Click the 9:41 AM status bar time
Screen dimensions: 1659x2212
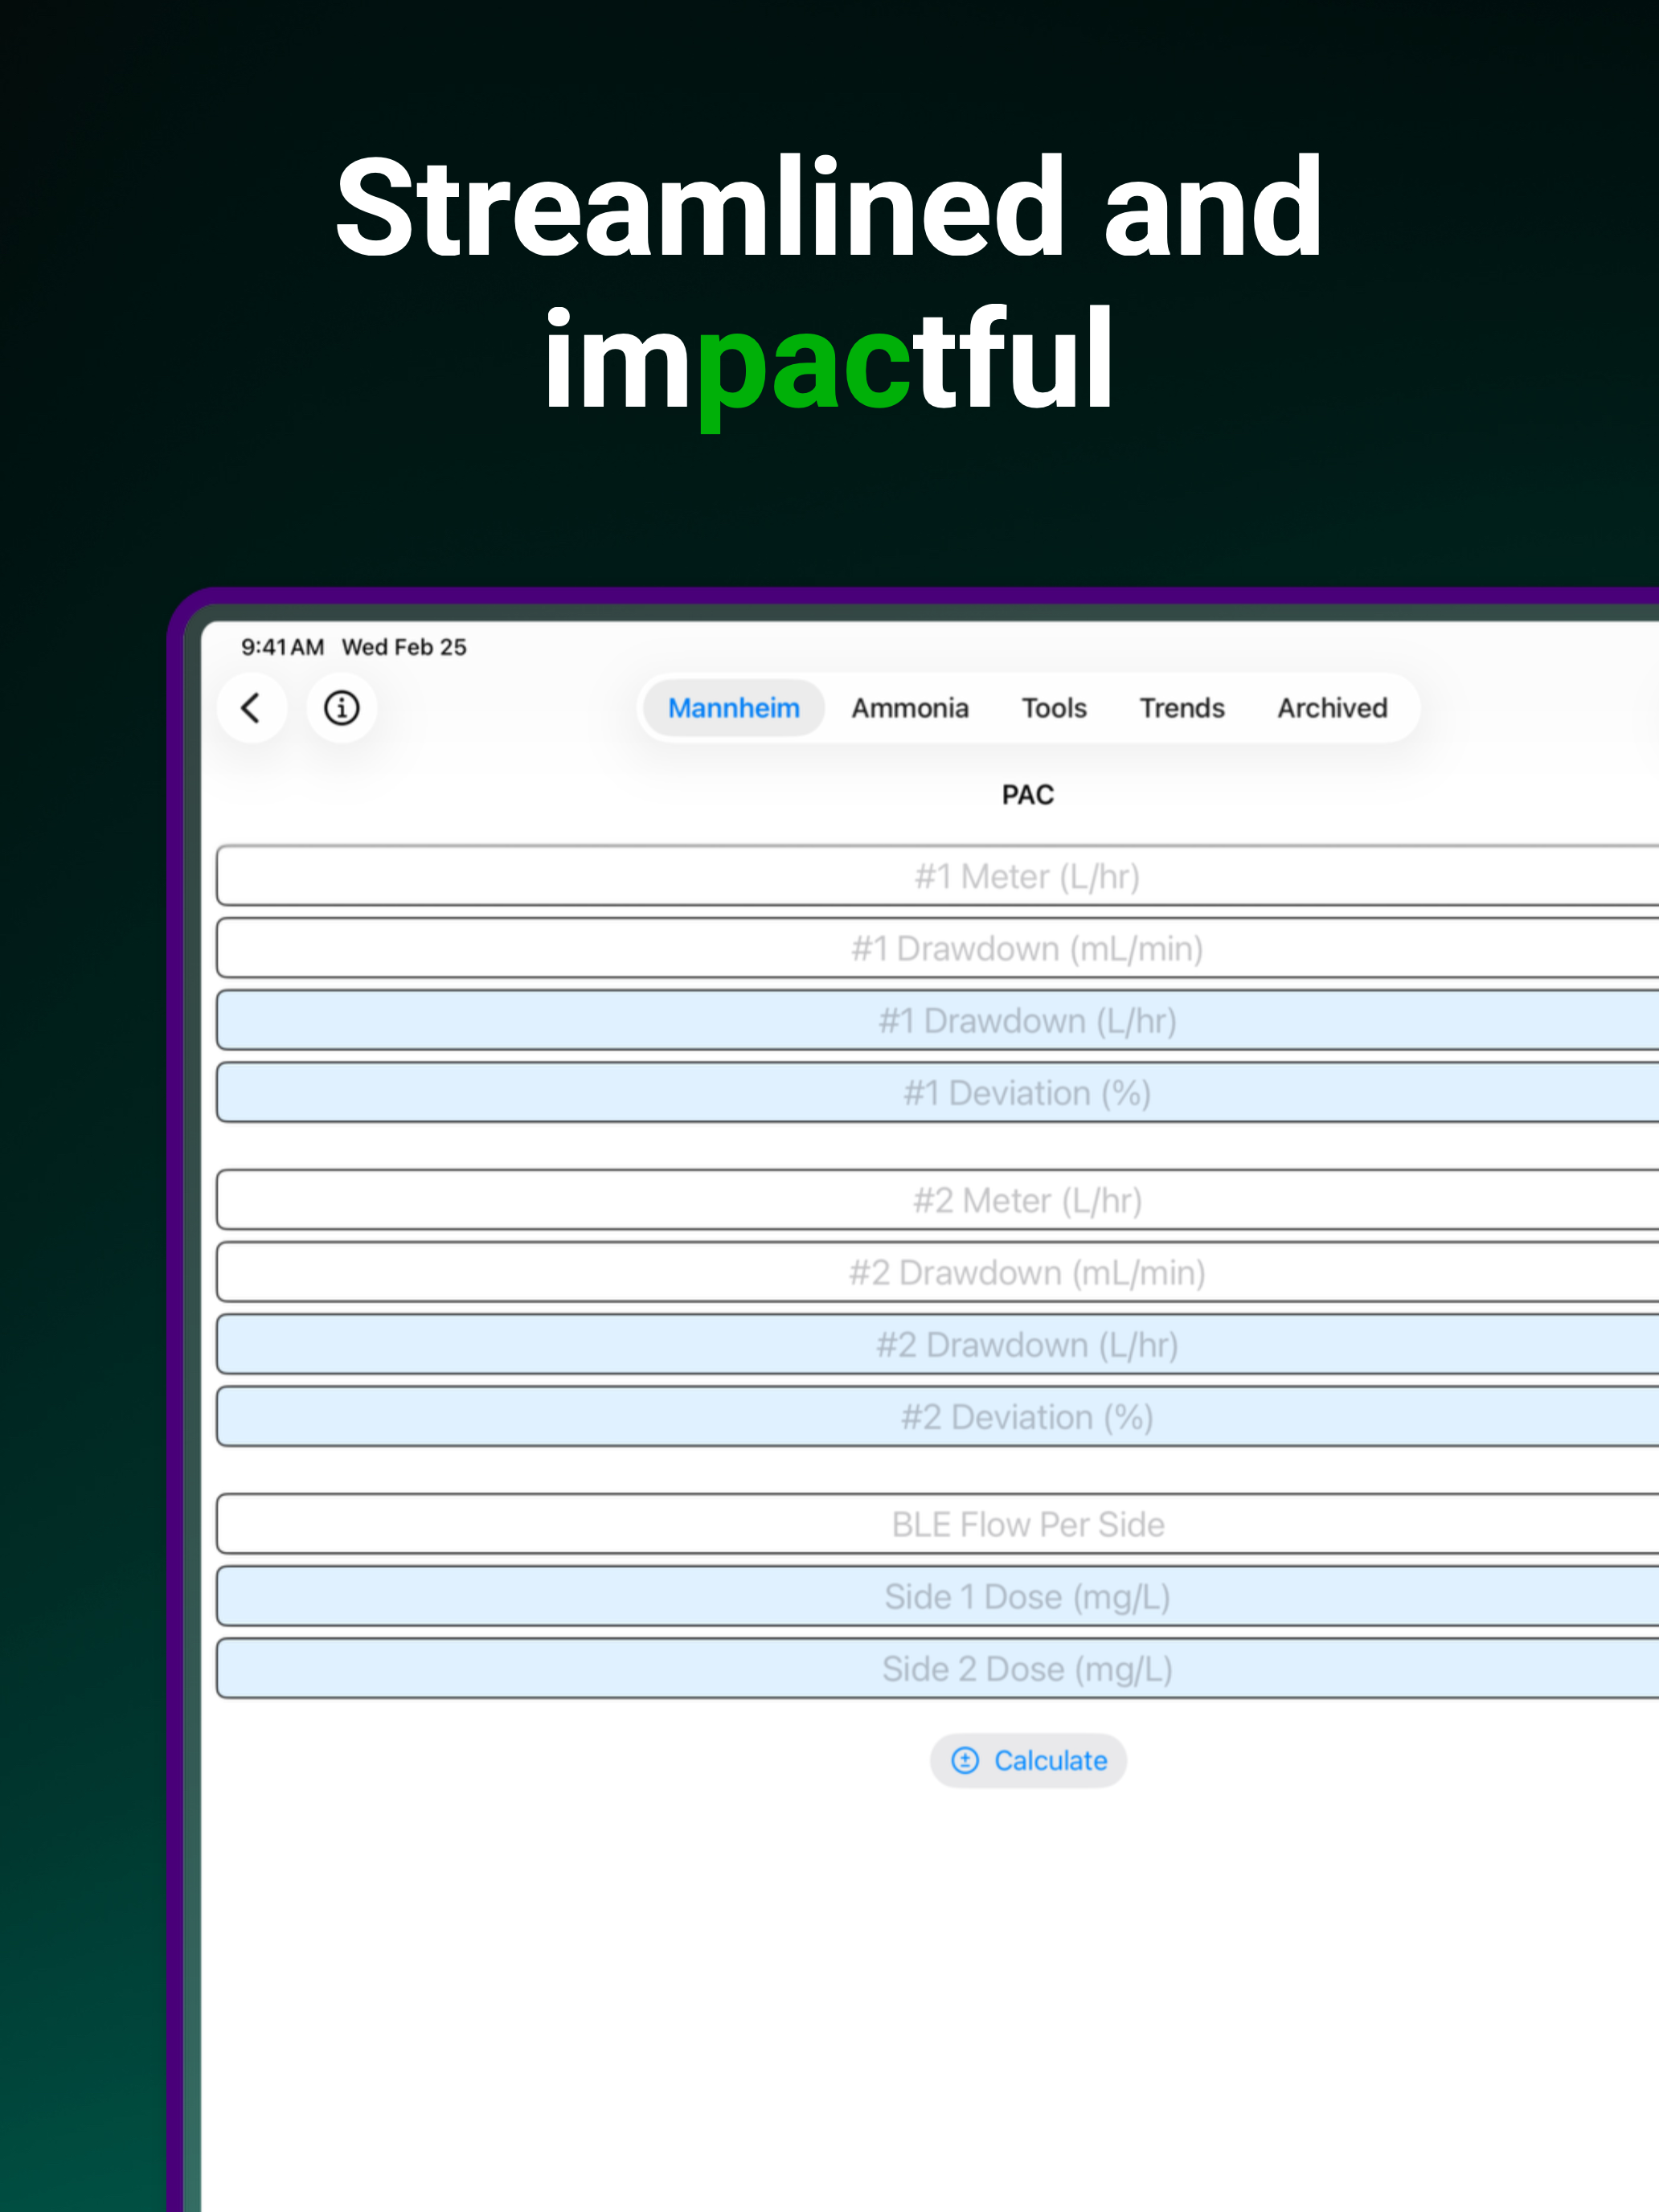coord(282,647)
